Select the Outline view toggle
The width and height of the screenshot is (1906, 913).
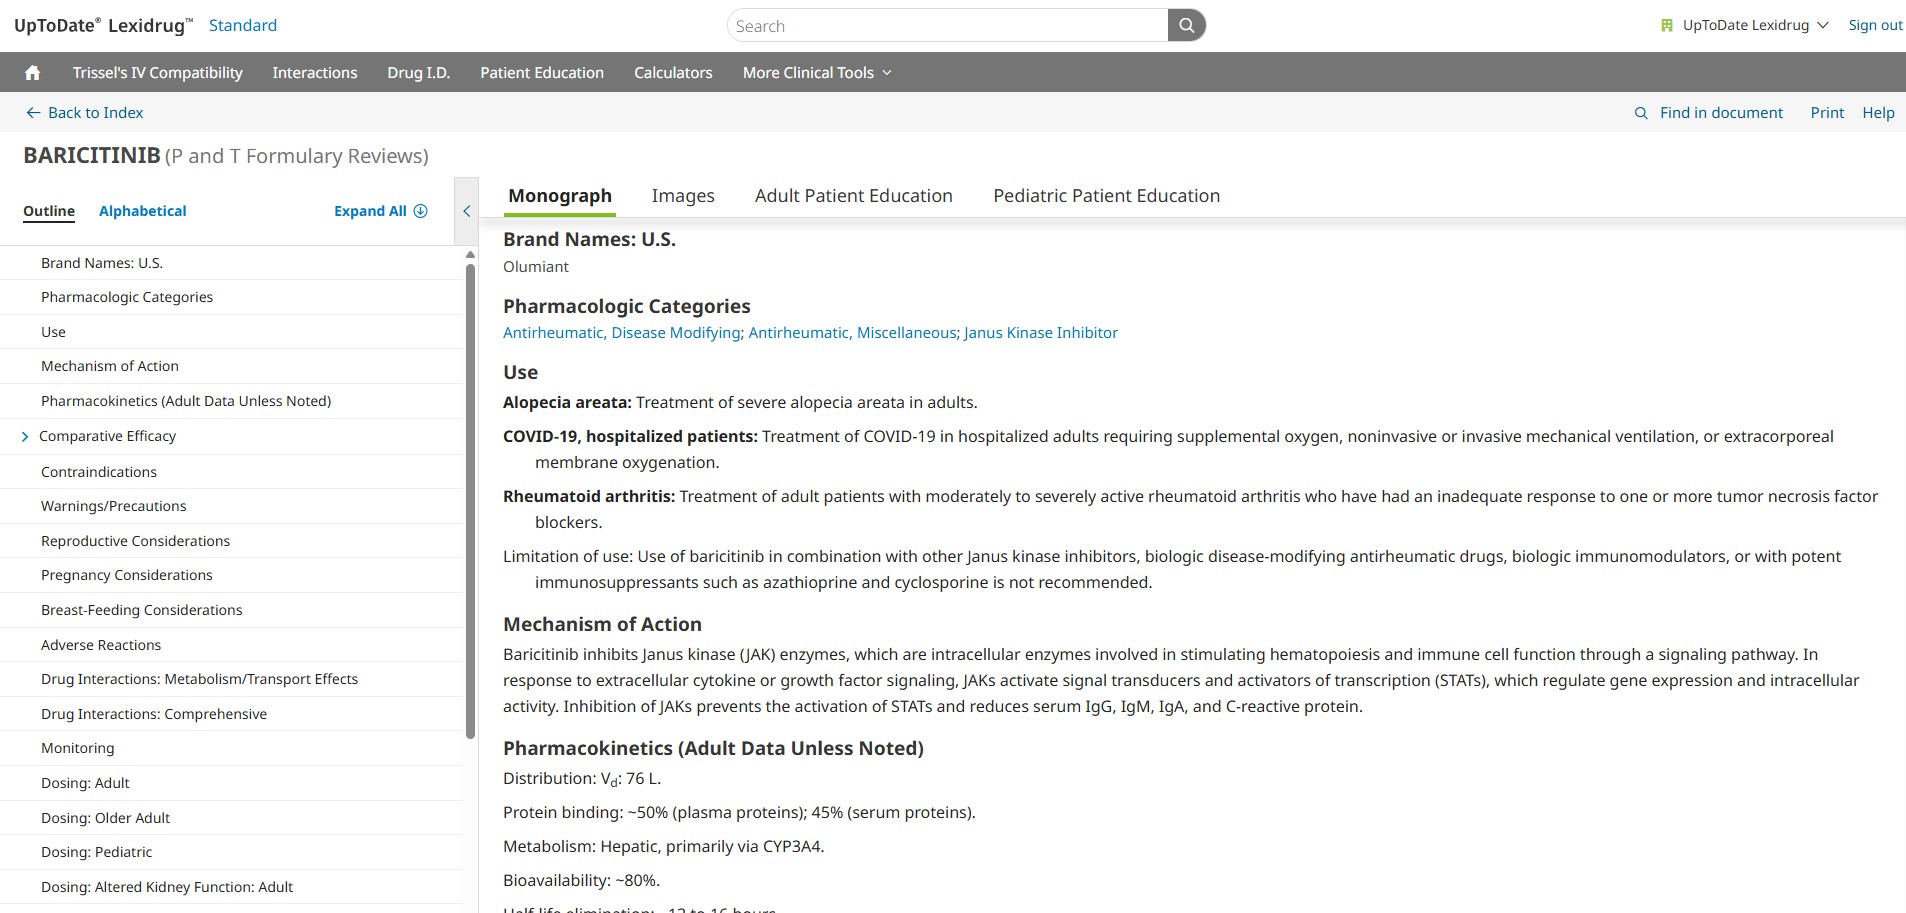click(49, 211)
